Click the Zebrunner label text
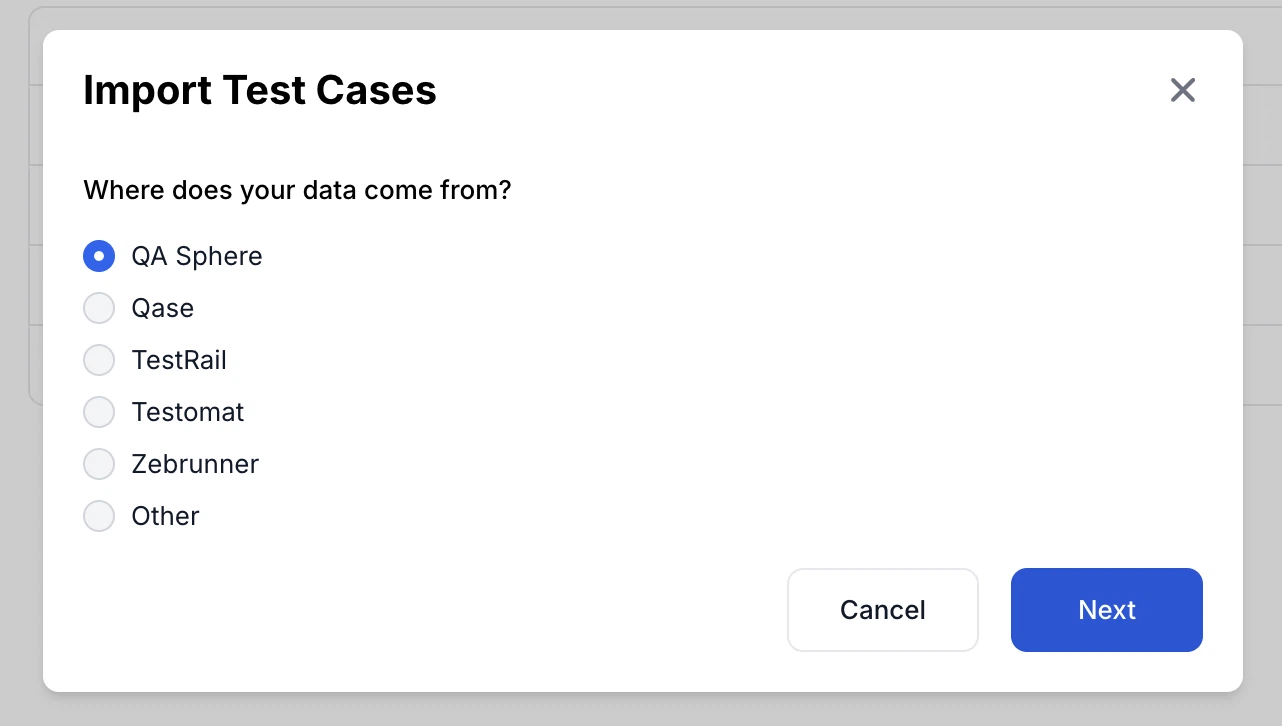 [x=195, y=464]
